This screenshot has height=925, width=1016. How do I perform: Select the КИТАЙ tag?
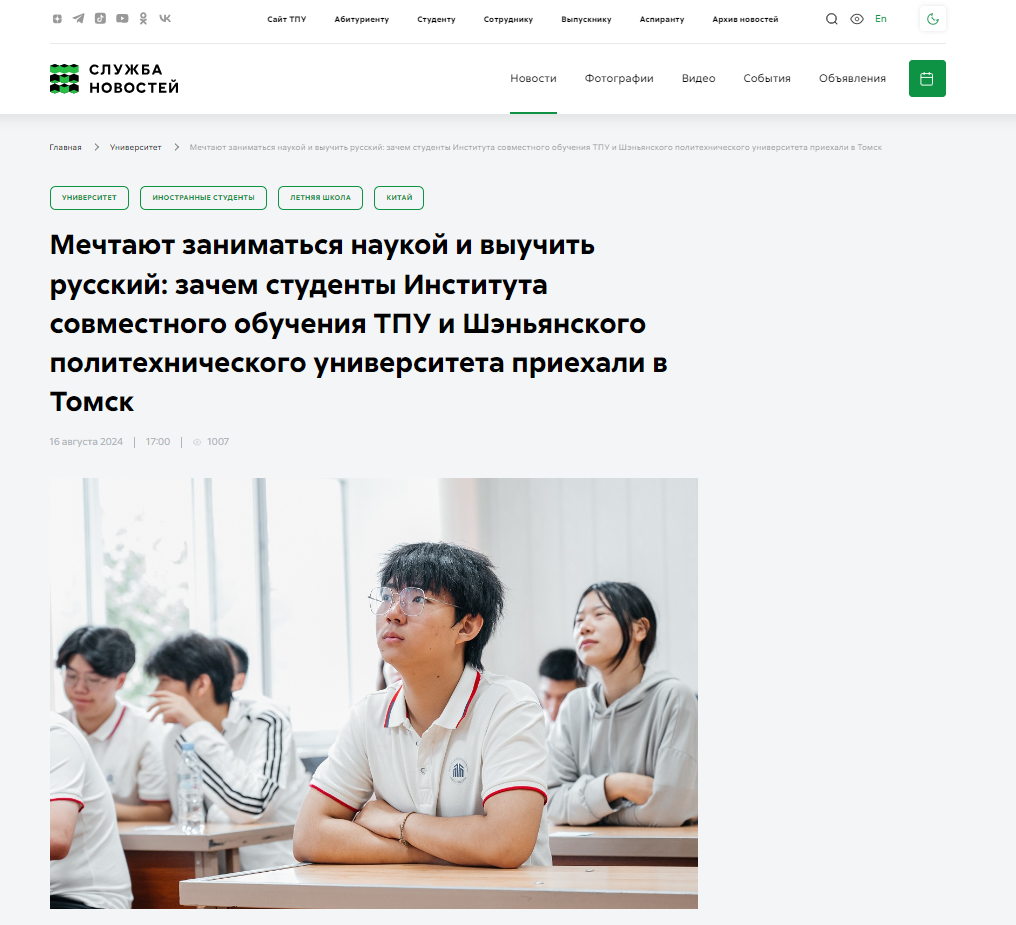click(399, 198)
